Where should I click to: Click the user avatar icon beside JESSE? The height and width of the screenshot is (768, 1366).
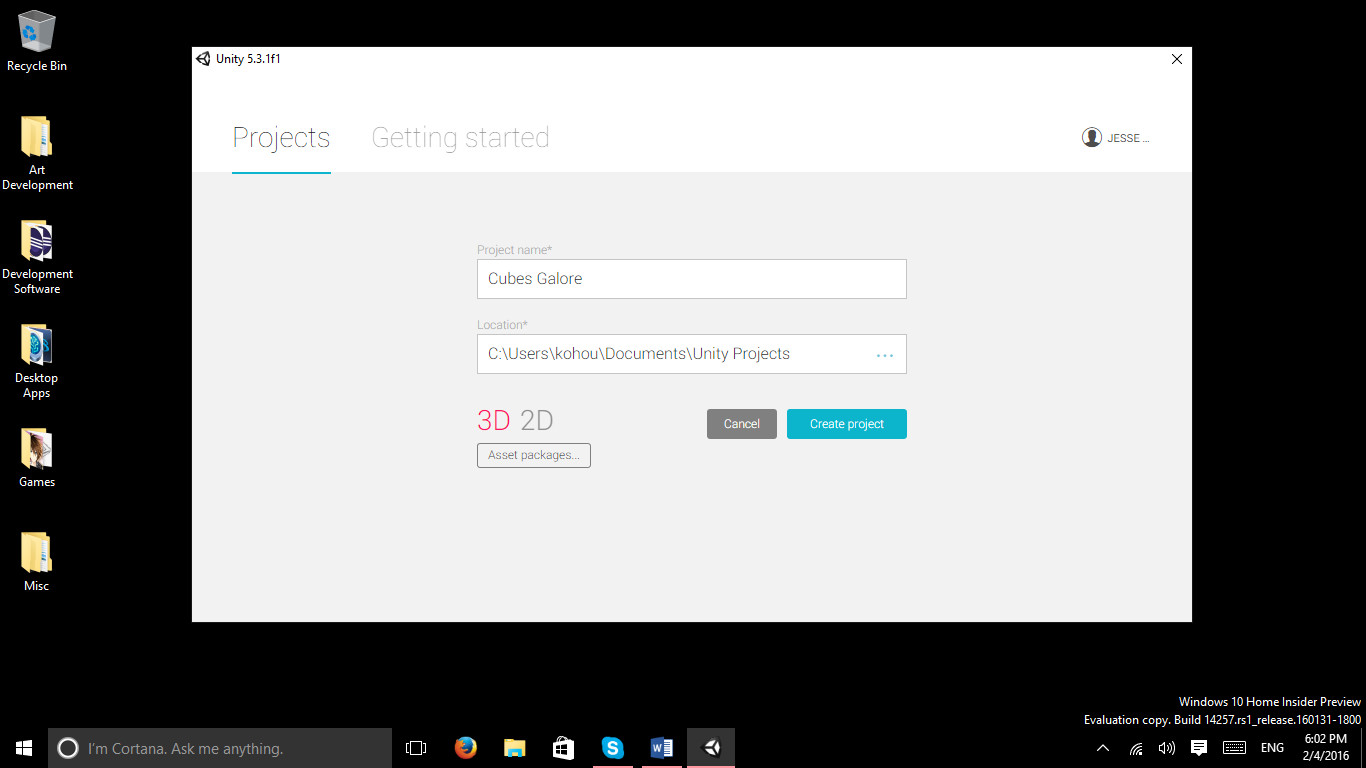(x=1092, y=138)
